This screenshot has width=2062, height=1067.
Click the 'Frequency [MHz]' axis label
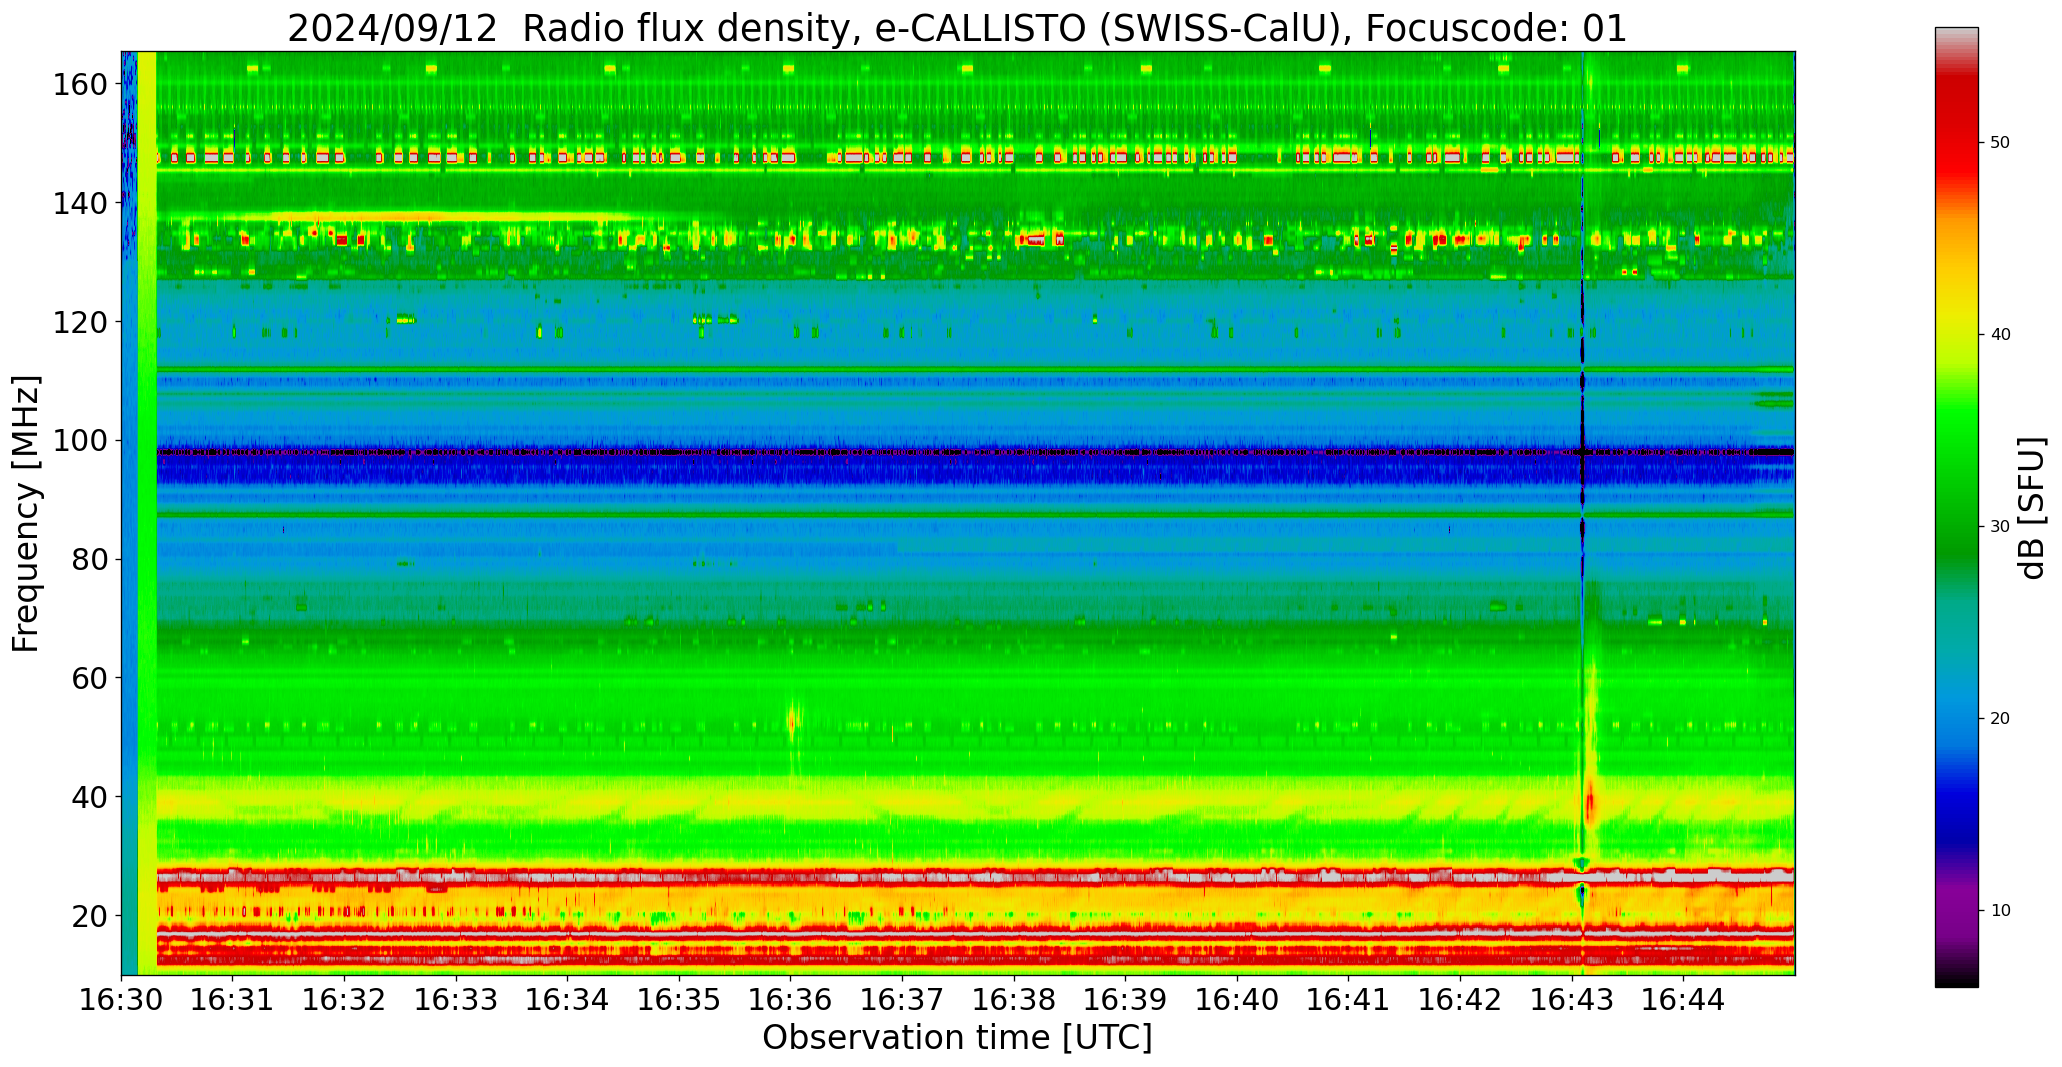26,513
